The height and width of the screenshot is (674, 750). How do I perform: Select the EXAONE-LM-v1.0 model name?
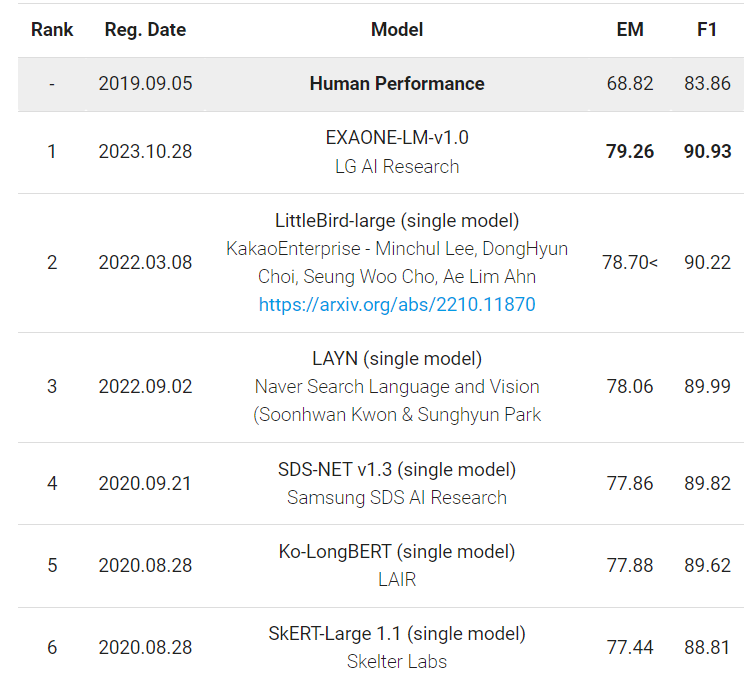click(397, 138)
